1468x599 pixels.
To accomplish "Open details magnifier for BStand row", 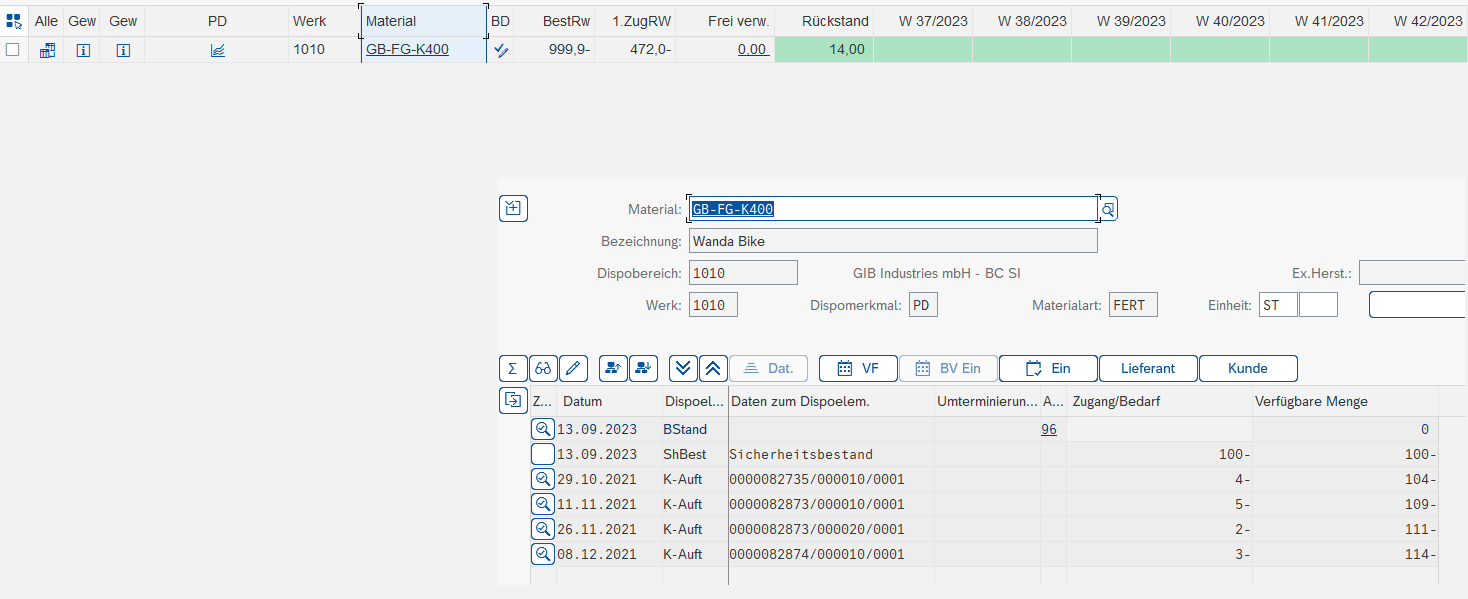I will pos(542,429).
